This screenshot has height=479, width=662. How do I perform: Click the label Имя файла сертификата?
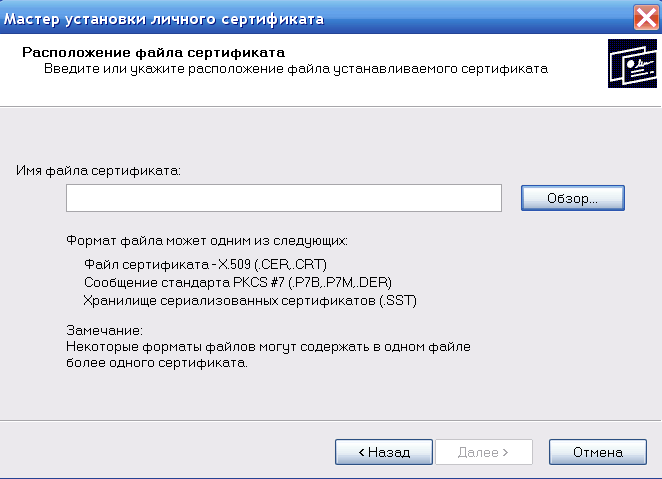(x=98, y=170)
